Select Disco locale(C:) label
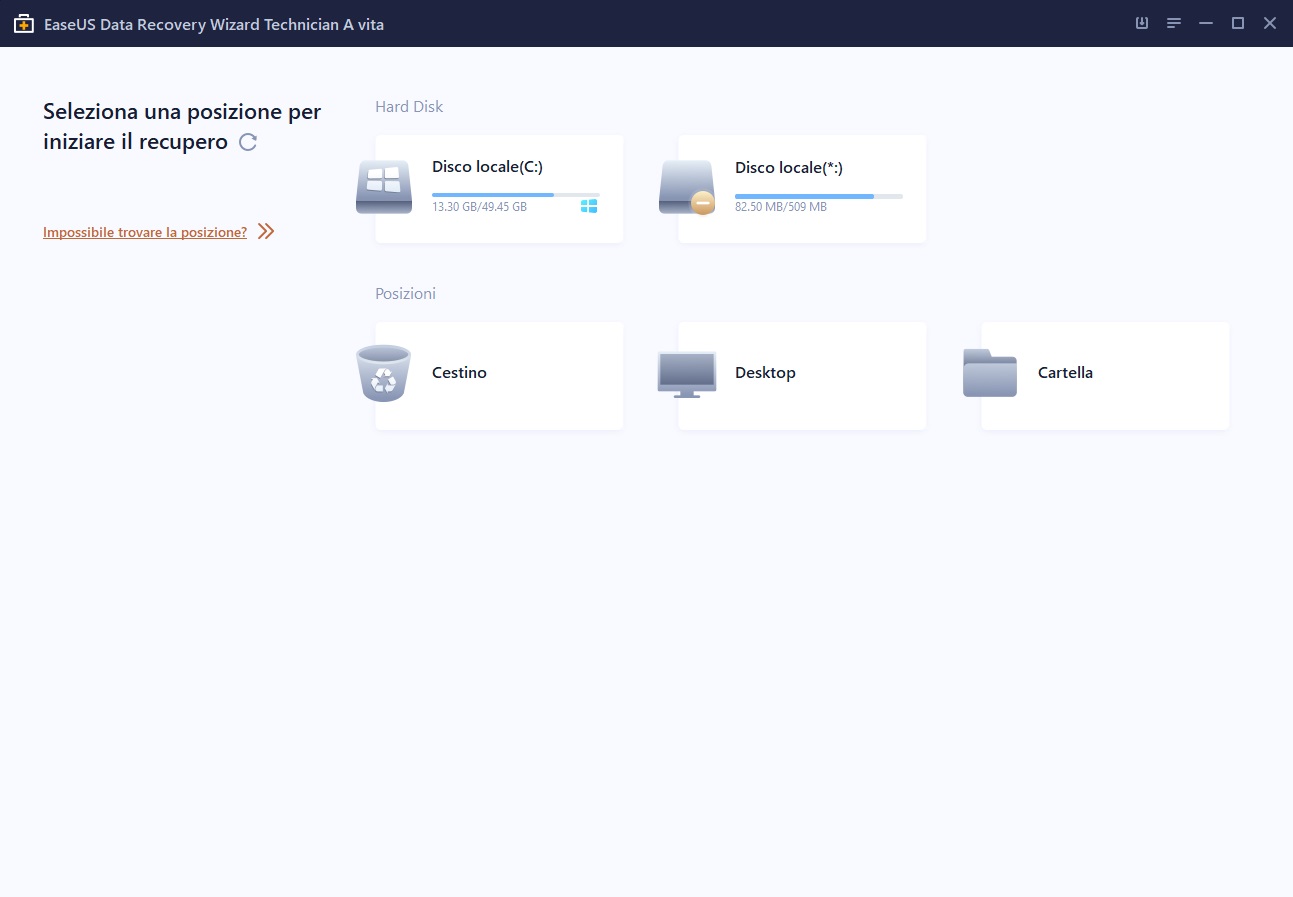 tap(487, 168)
